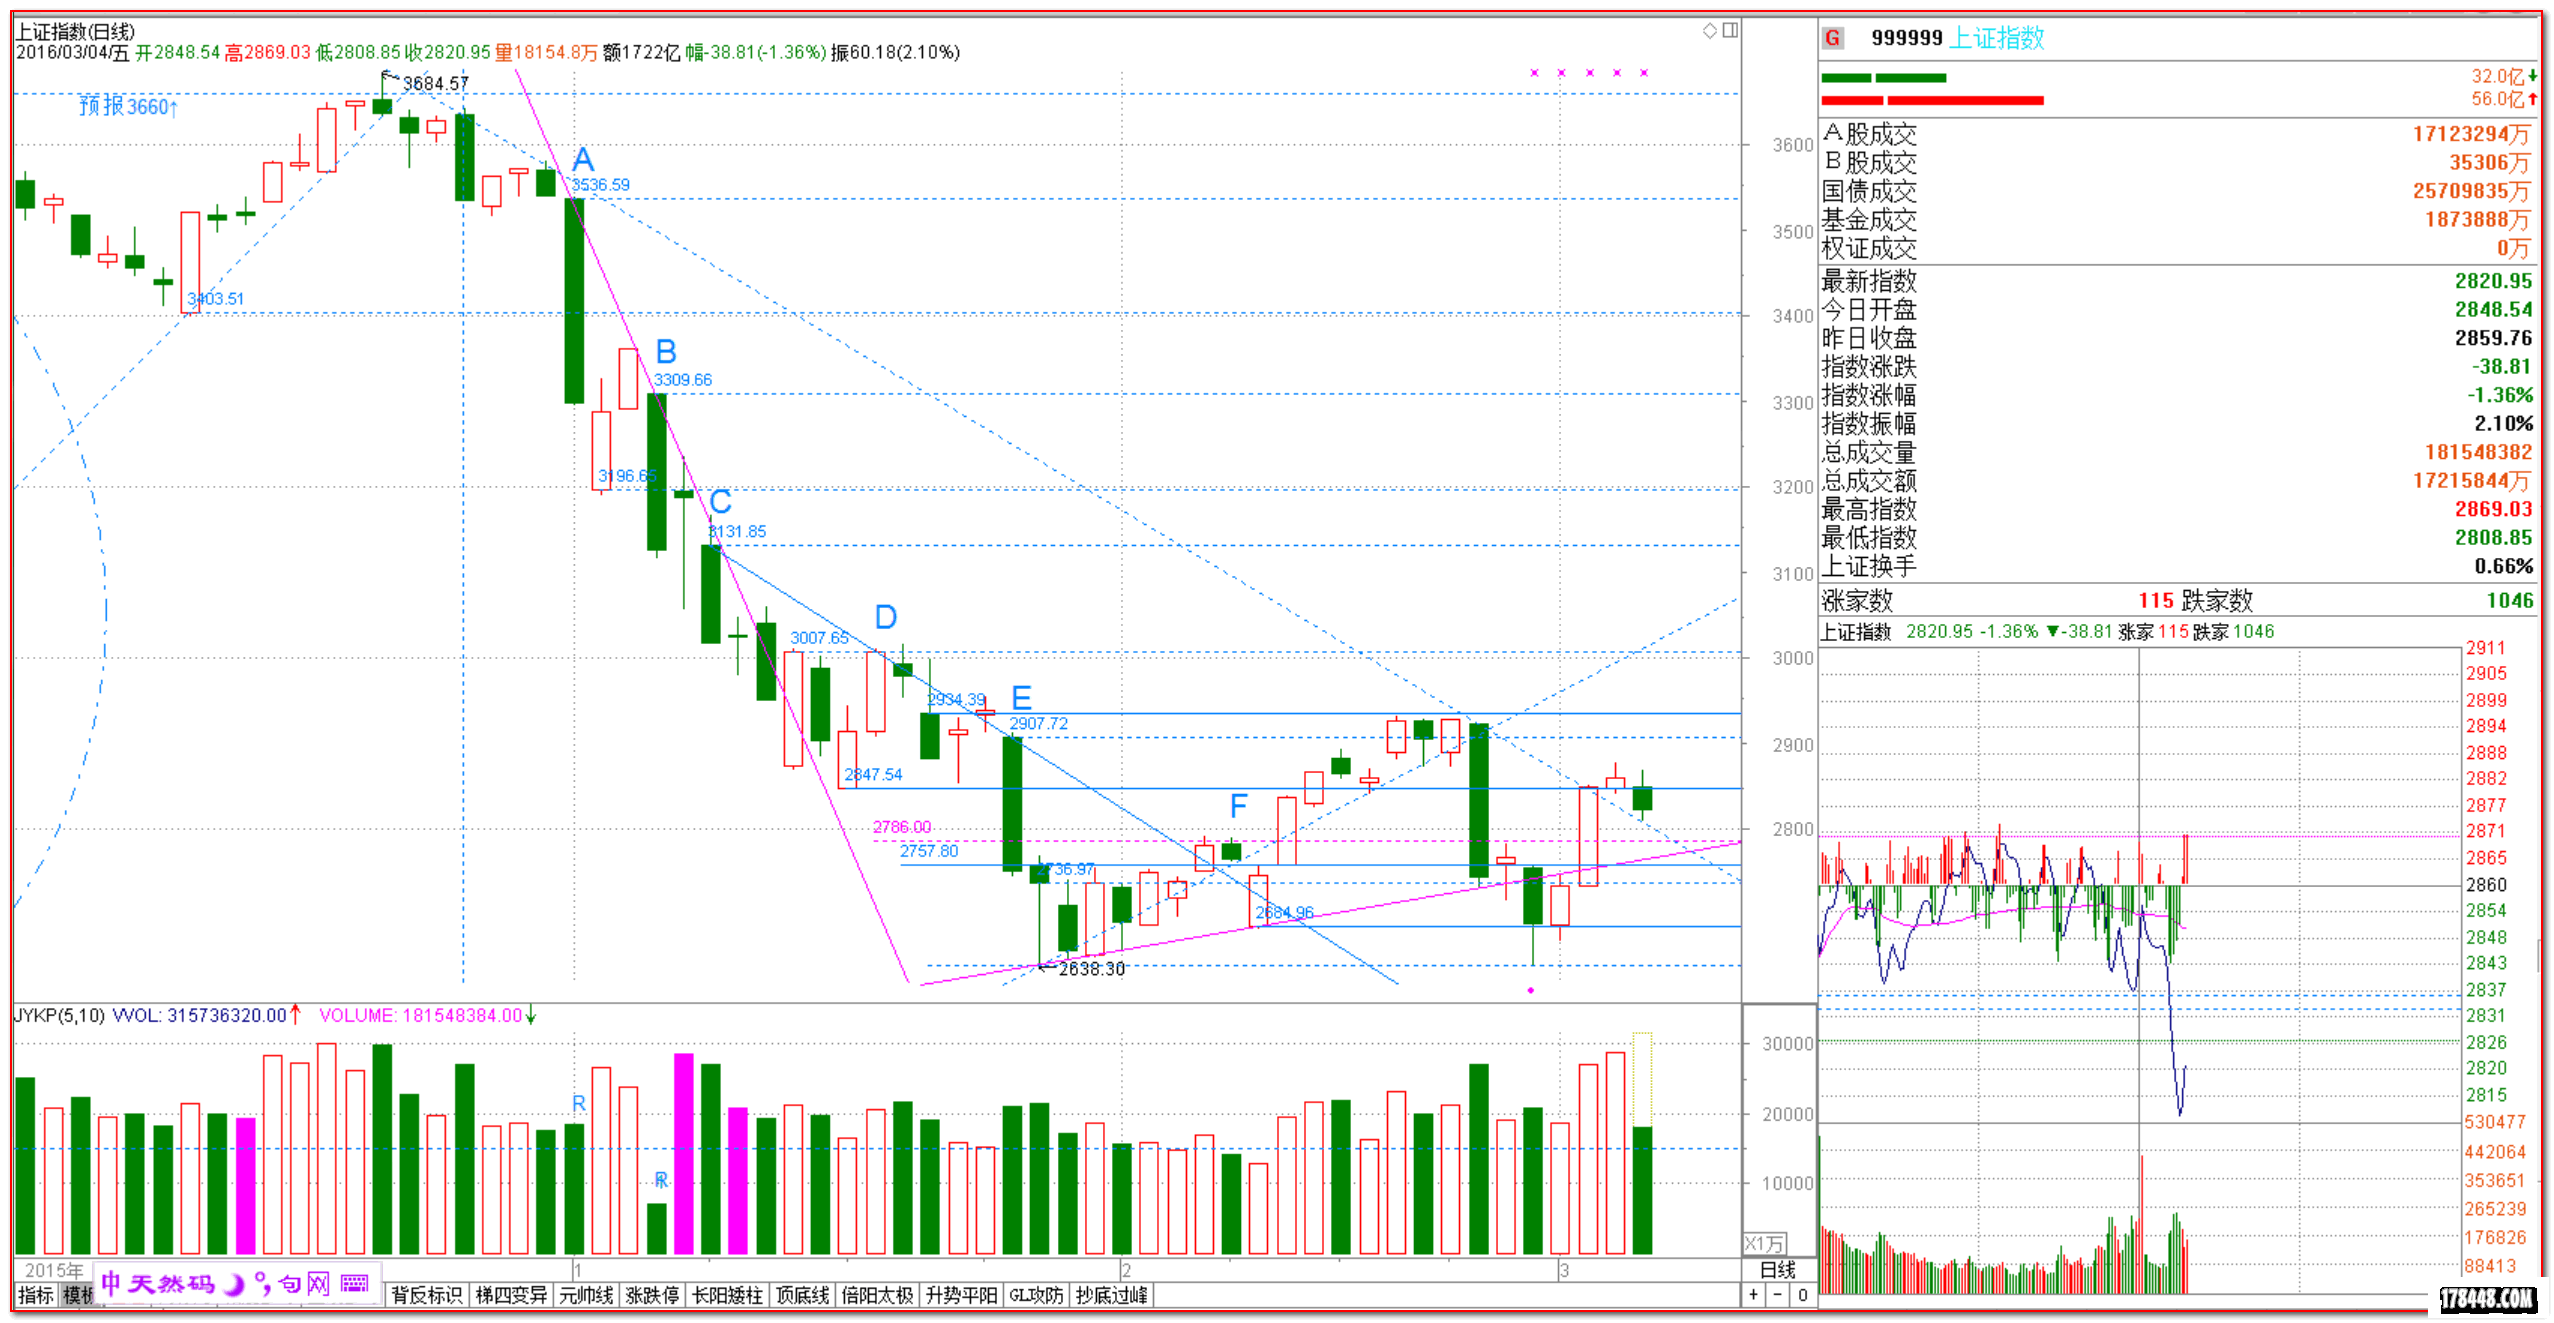Select the 顶底线 indicator tab
The width and height of the screenshot is (2554, 1323).
(802, 1295)
